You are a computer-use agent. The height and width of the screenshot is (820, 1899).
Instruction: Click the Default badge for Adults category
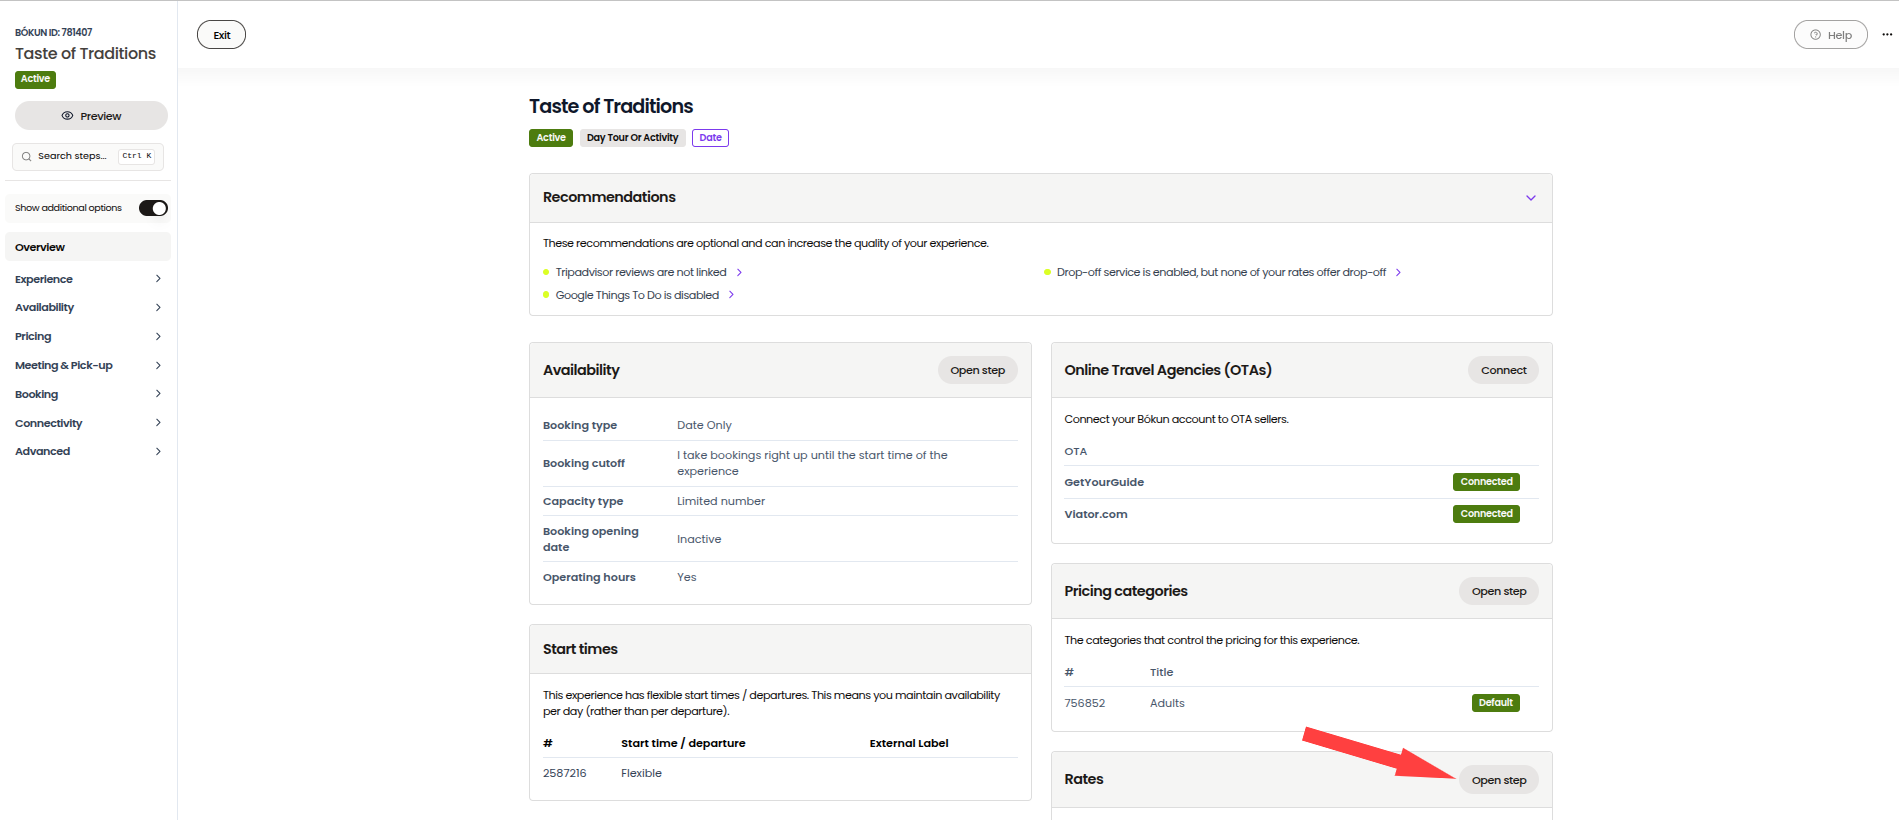(x=1495, y=703)
